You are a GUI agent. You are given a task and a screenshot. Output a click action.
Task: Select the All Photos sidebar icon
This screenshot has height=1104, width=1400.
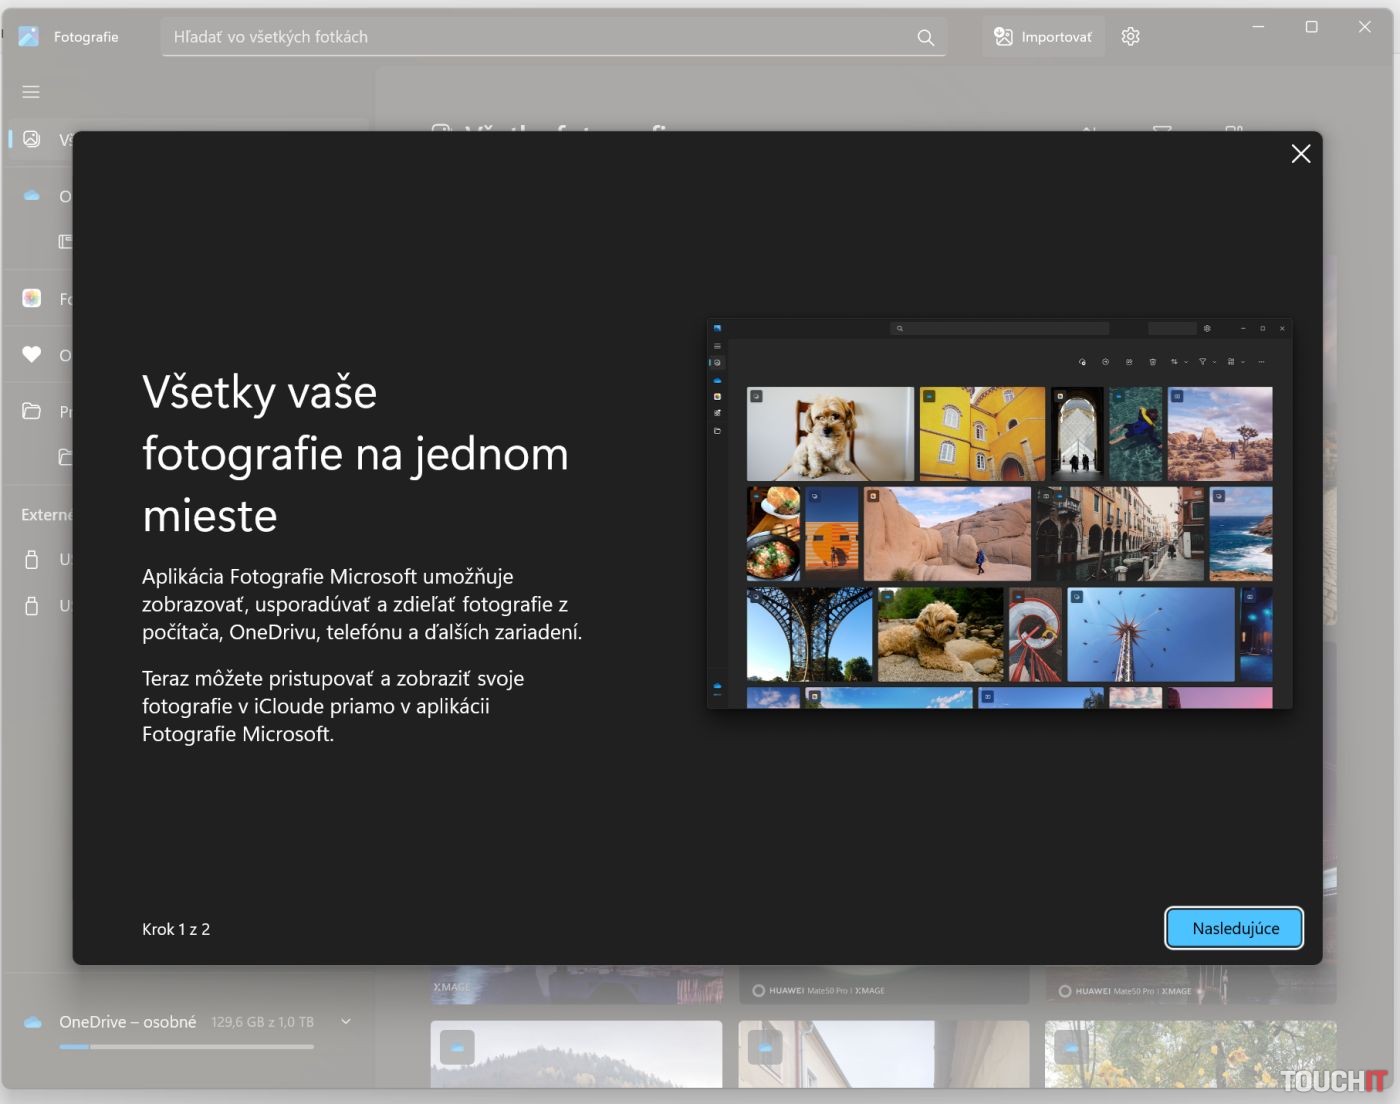pyautogui.click(x=32, y=139)
